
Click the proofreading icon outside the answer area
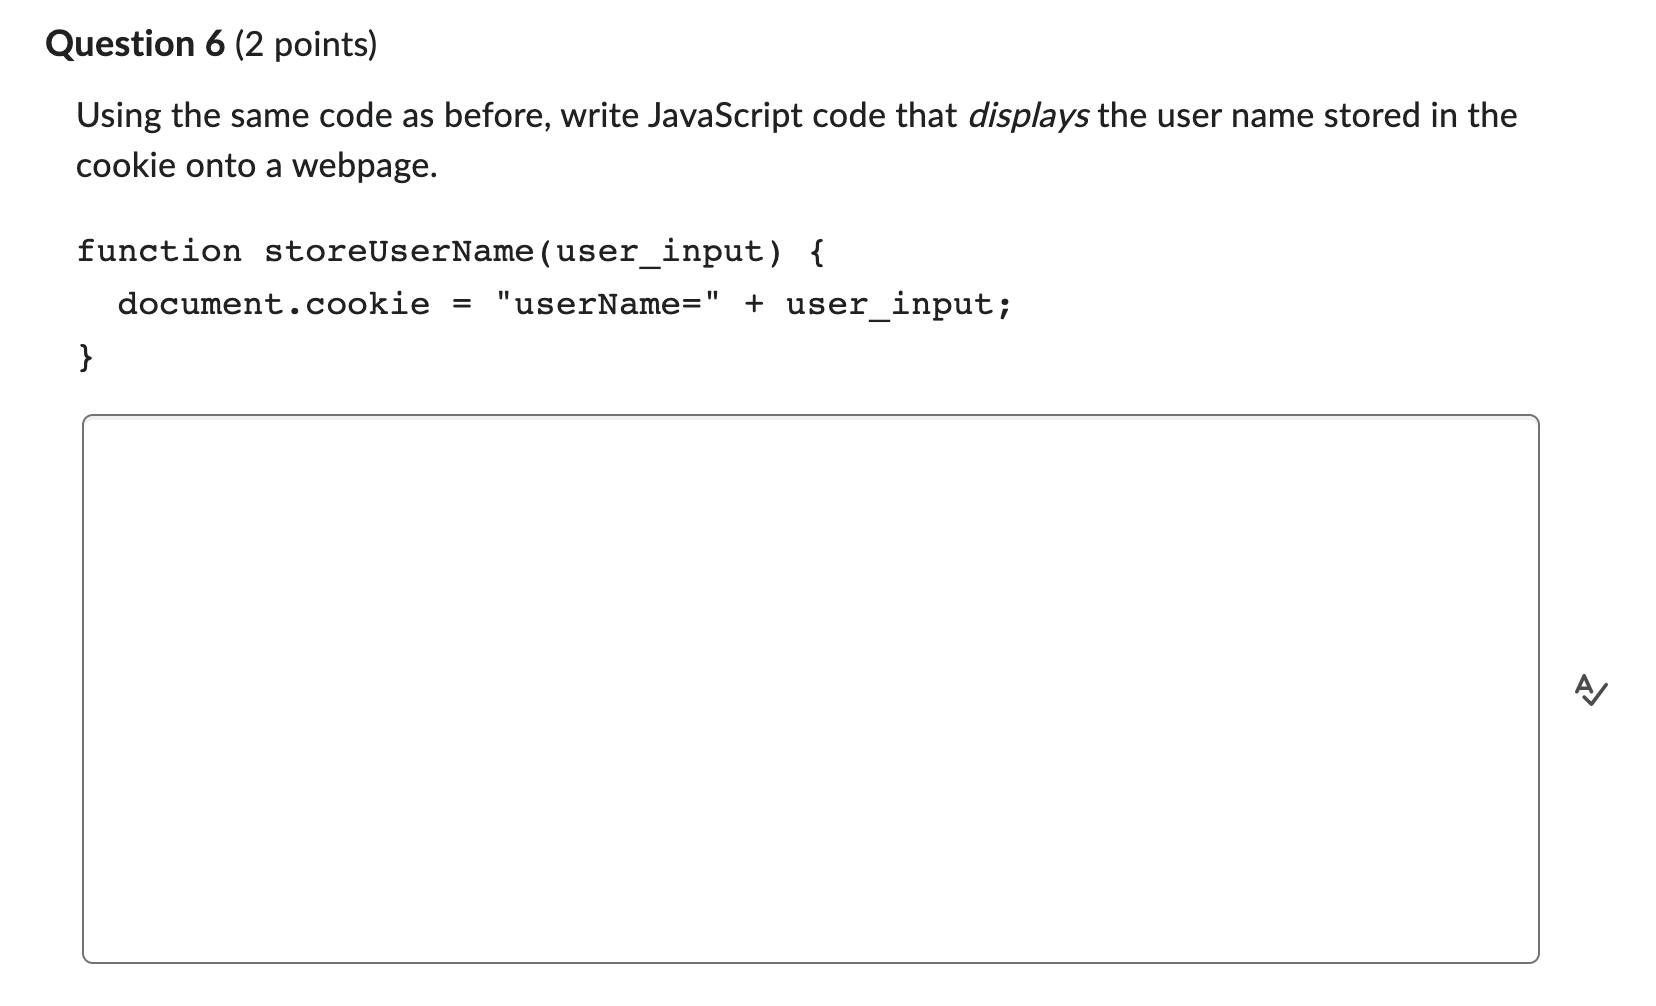click(x=1590, y=690)
